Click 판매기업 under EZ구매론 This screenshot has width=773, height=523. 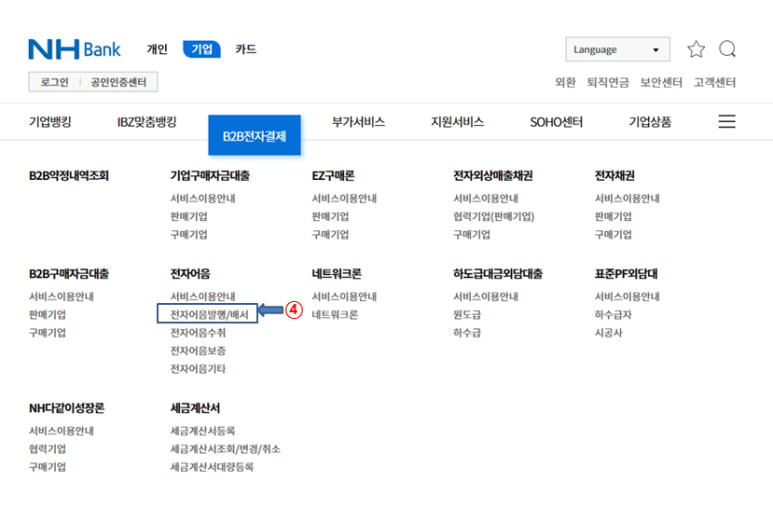coord(330,216)
